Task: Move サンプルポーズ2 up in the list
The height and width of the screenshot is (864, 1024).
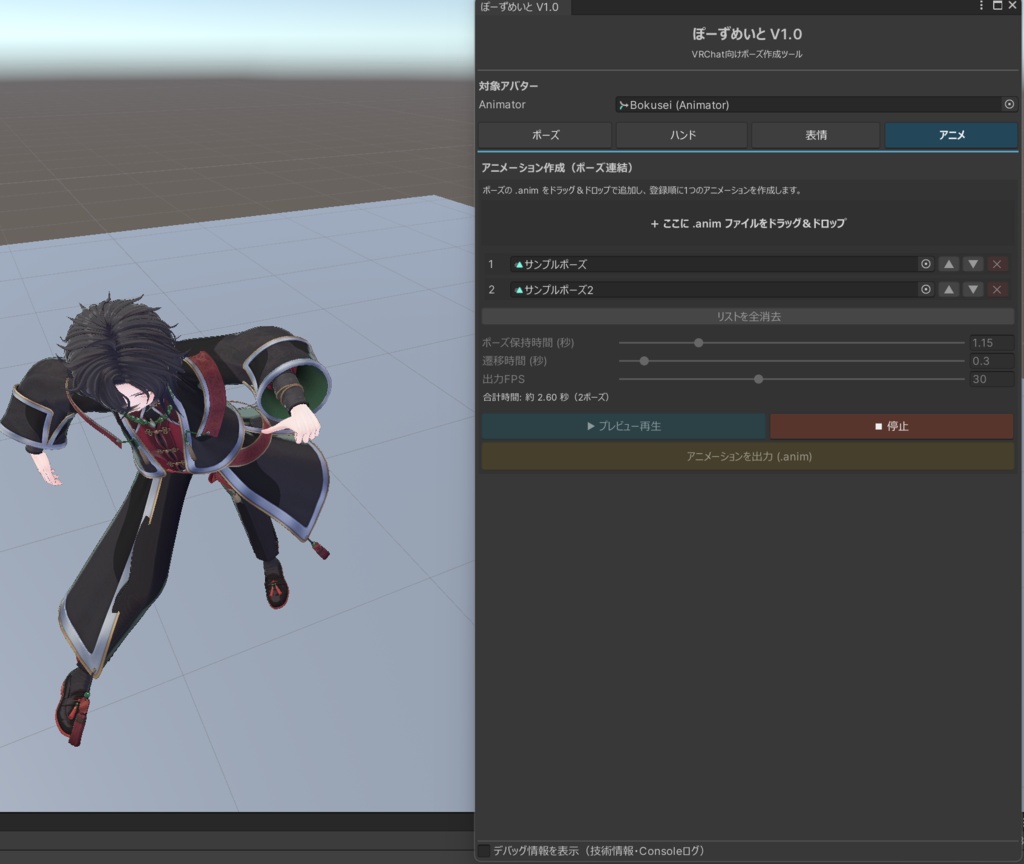Action: pyautogui.click(x=949, y=289)
